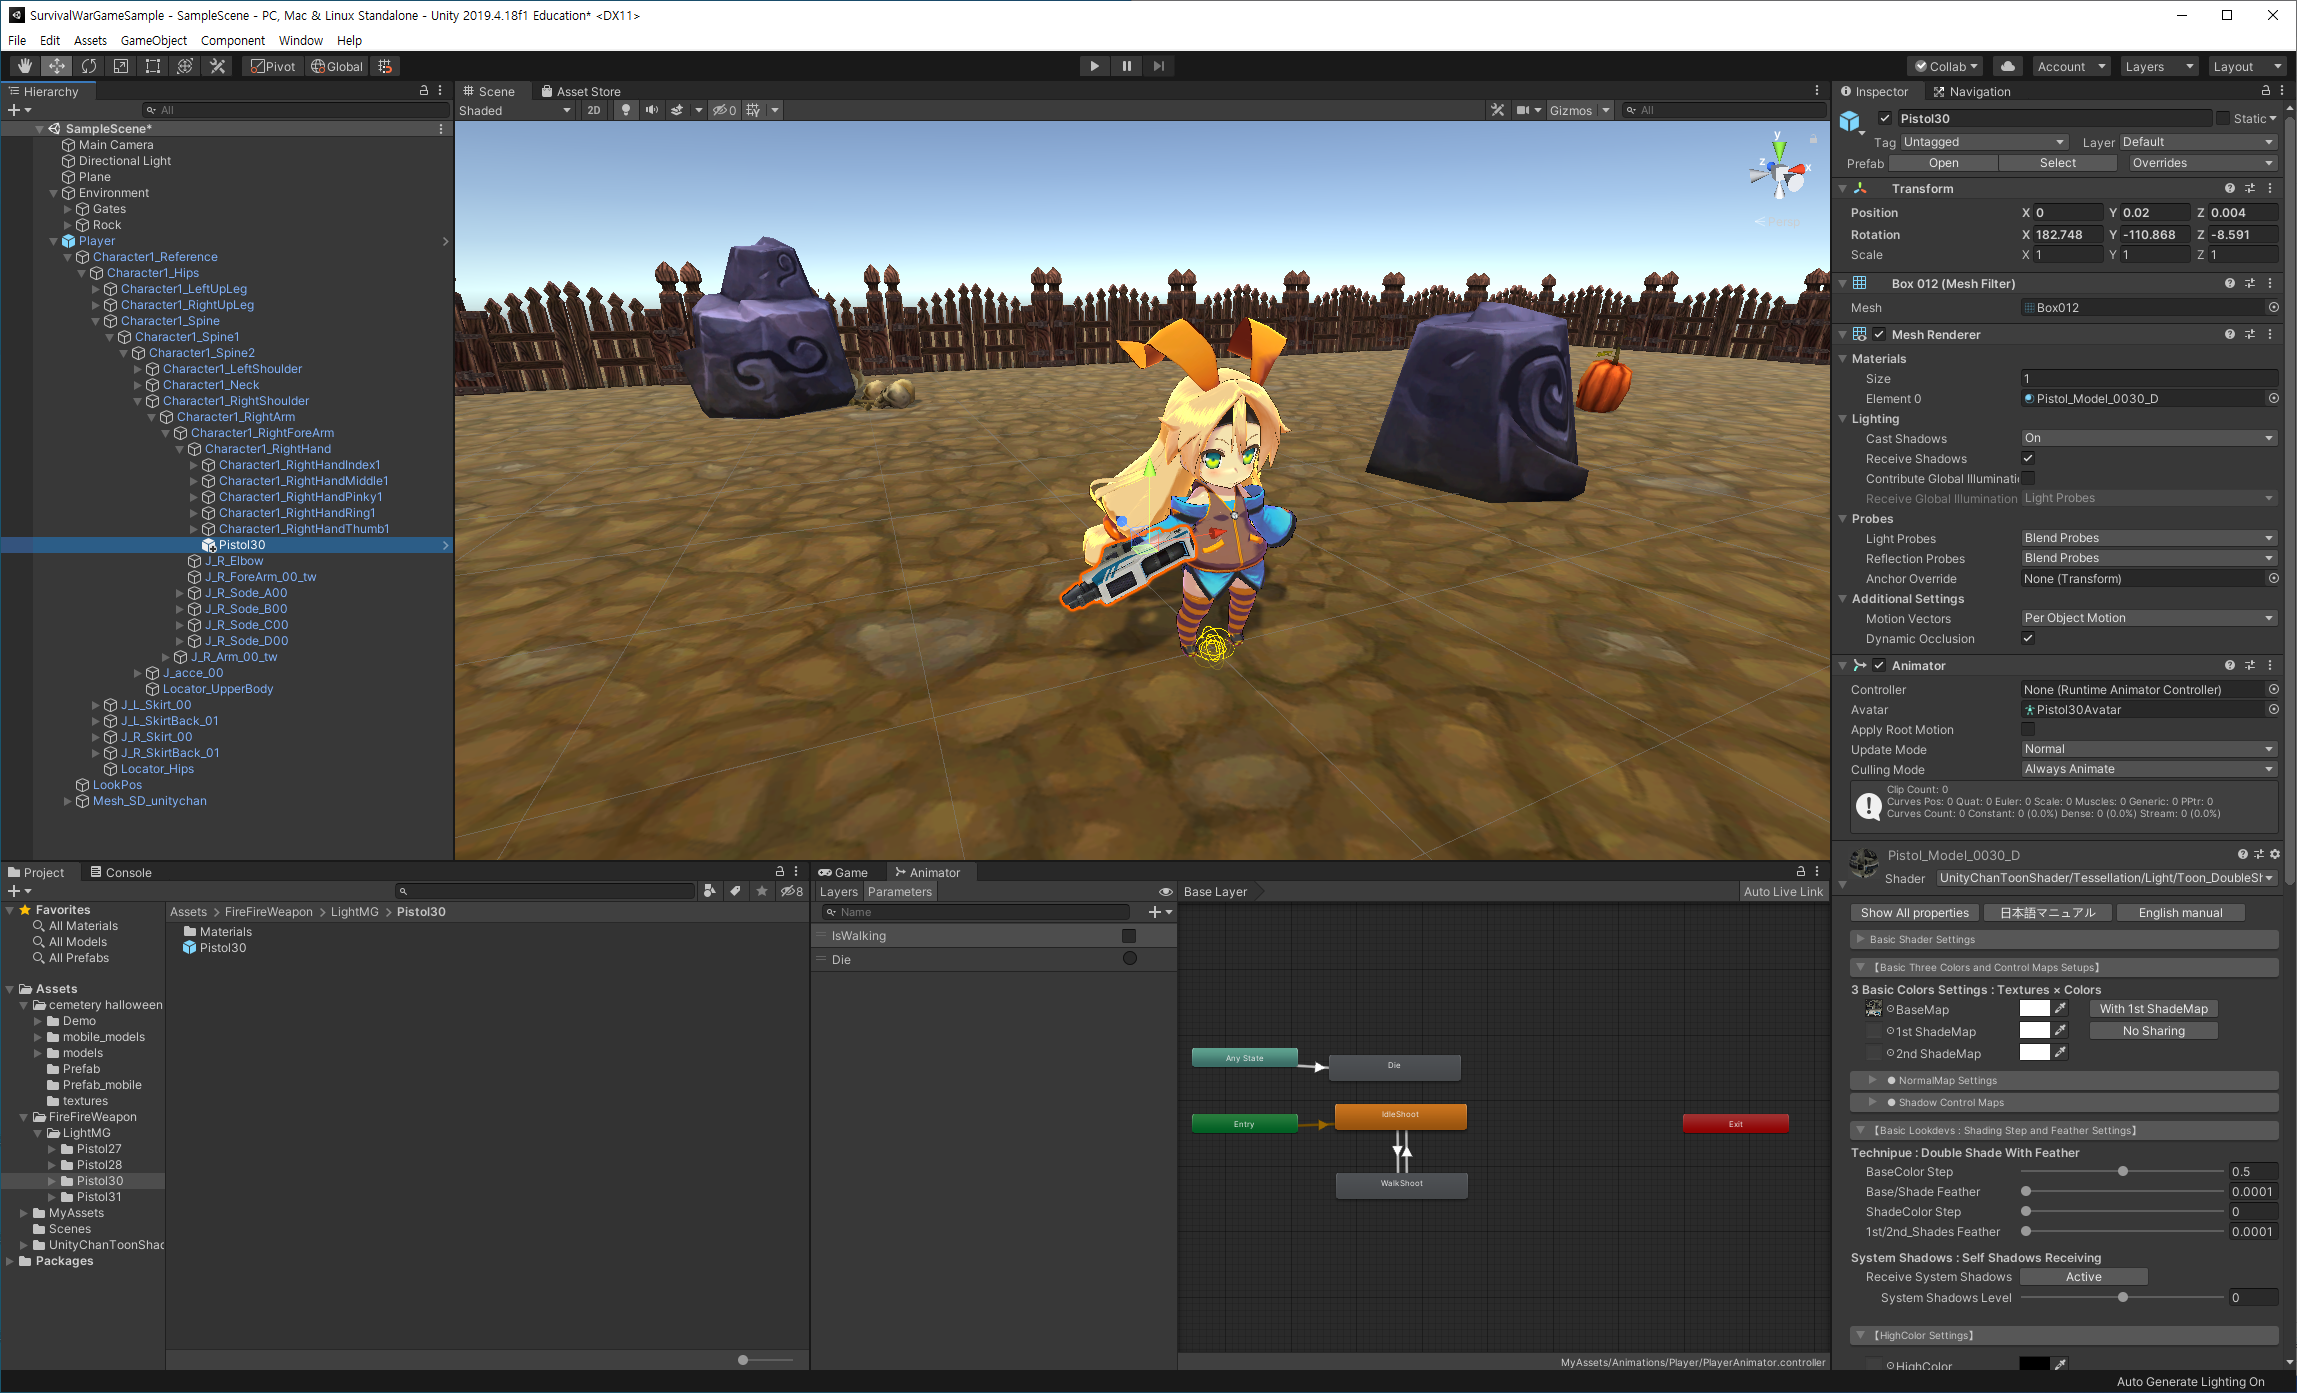Switch to the Console tab
The image size is (2297, 1393).
(121, 872)
